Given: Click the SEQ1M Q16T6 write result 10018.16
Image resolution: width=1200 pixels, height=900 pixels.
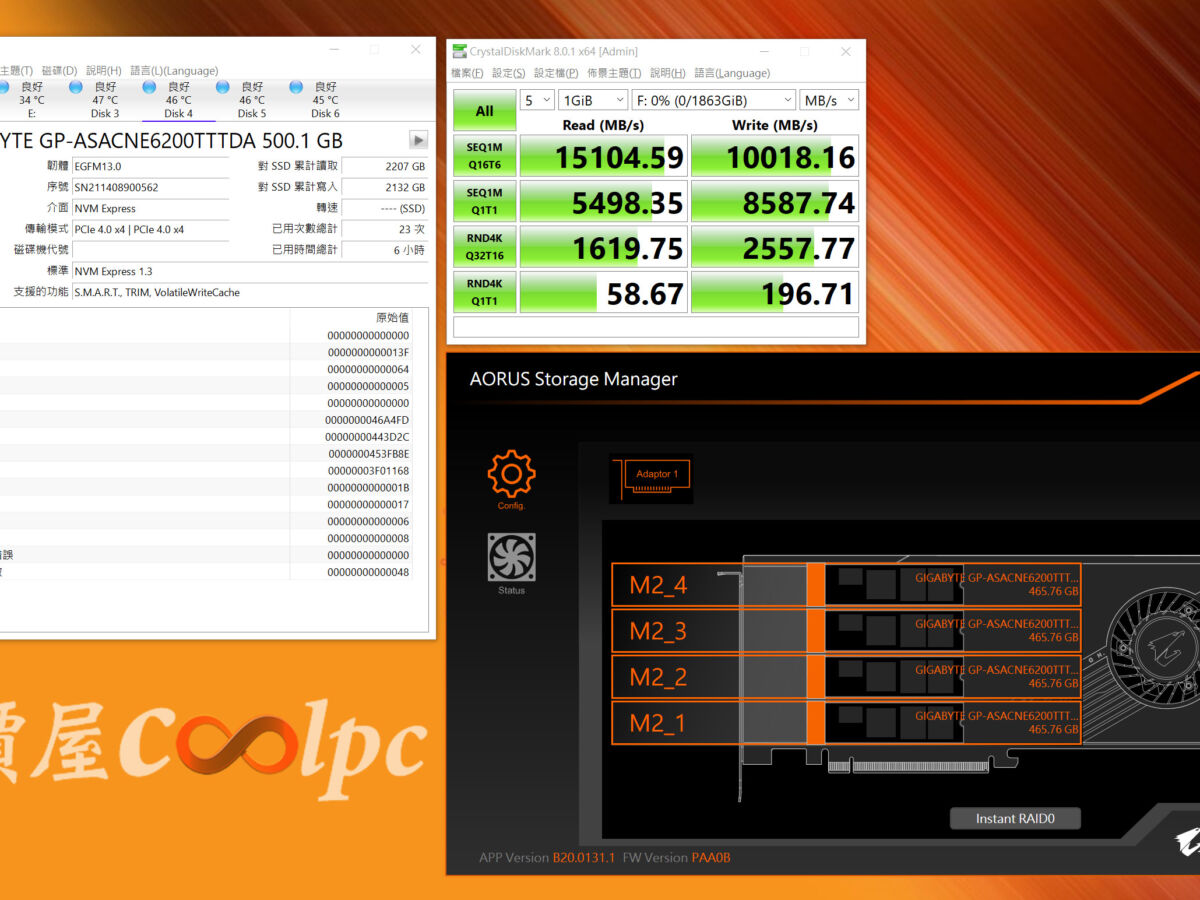Looking at the screenshot, I should (775, 156).
